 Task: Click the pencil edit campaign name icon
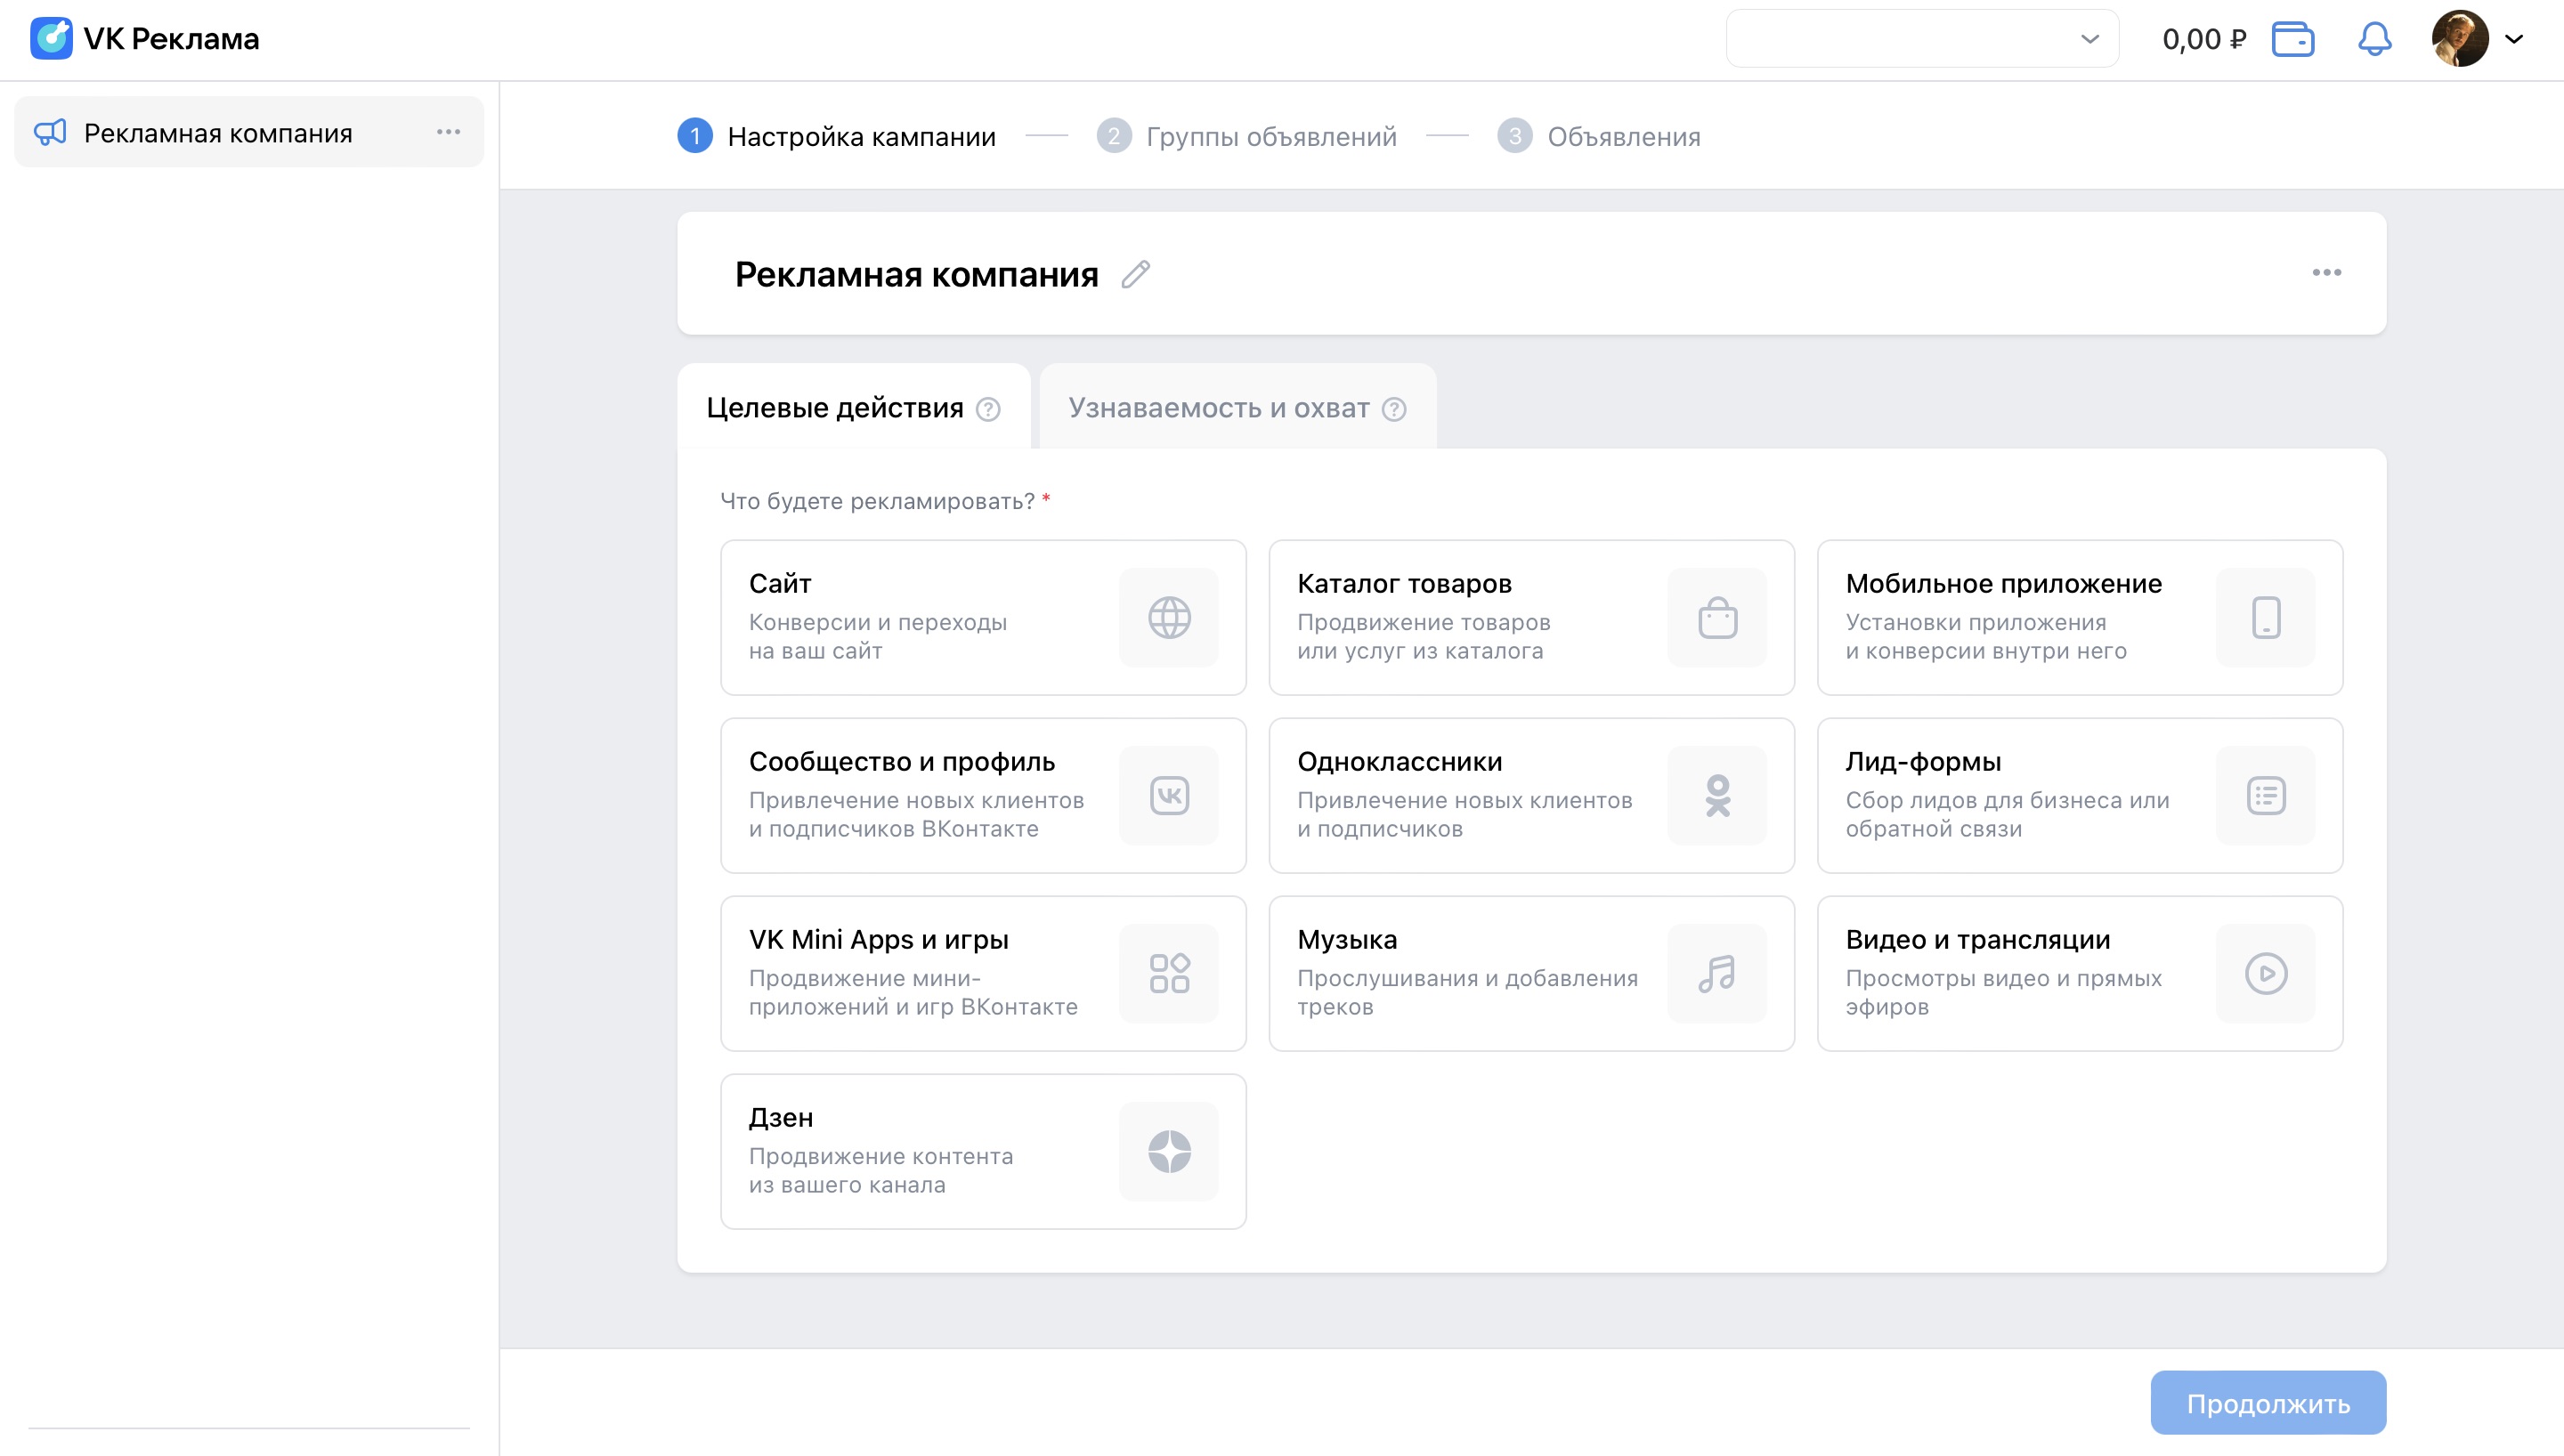point(1135,274)
